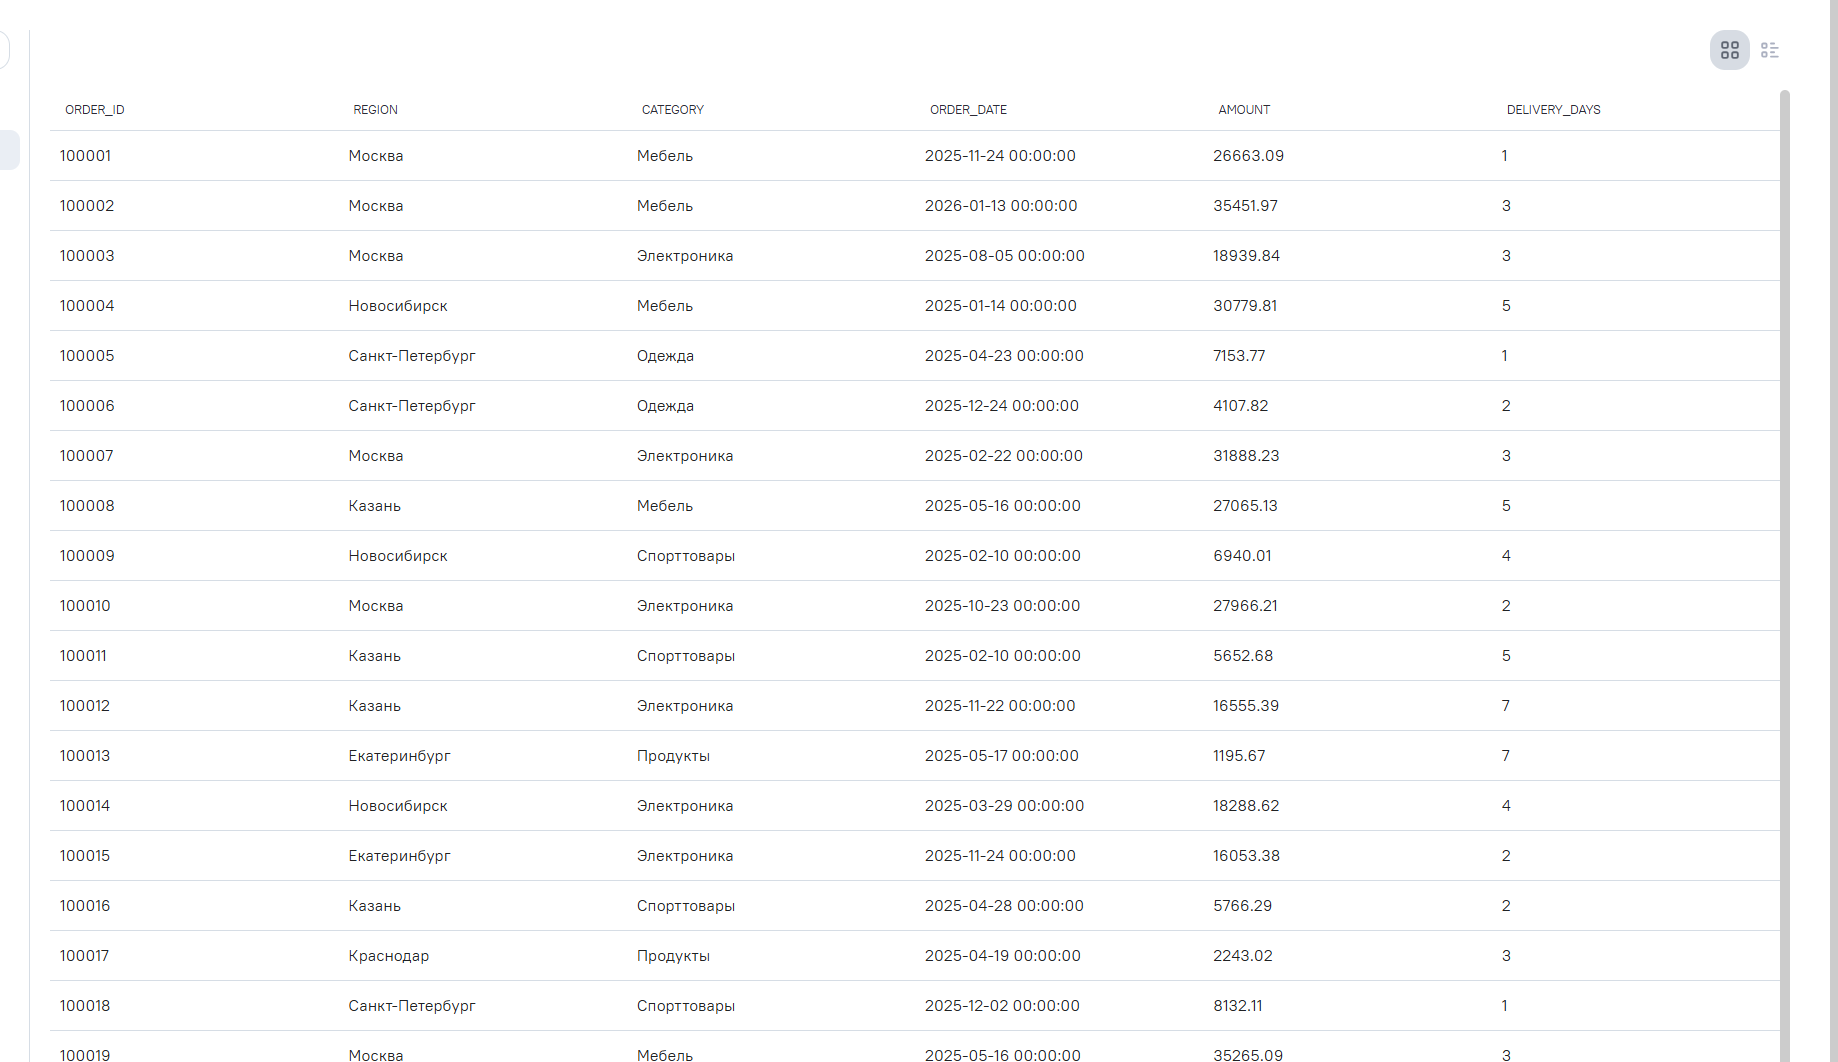
Task: Switch to list view icon
Action: [1769, 50]
